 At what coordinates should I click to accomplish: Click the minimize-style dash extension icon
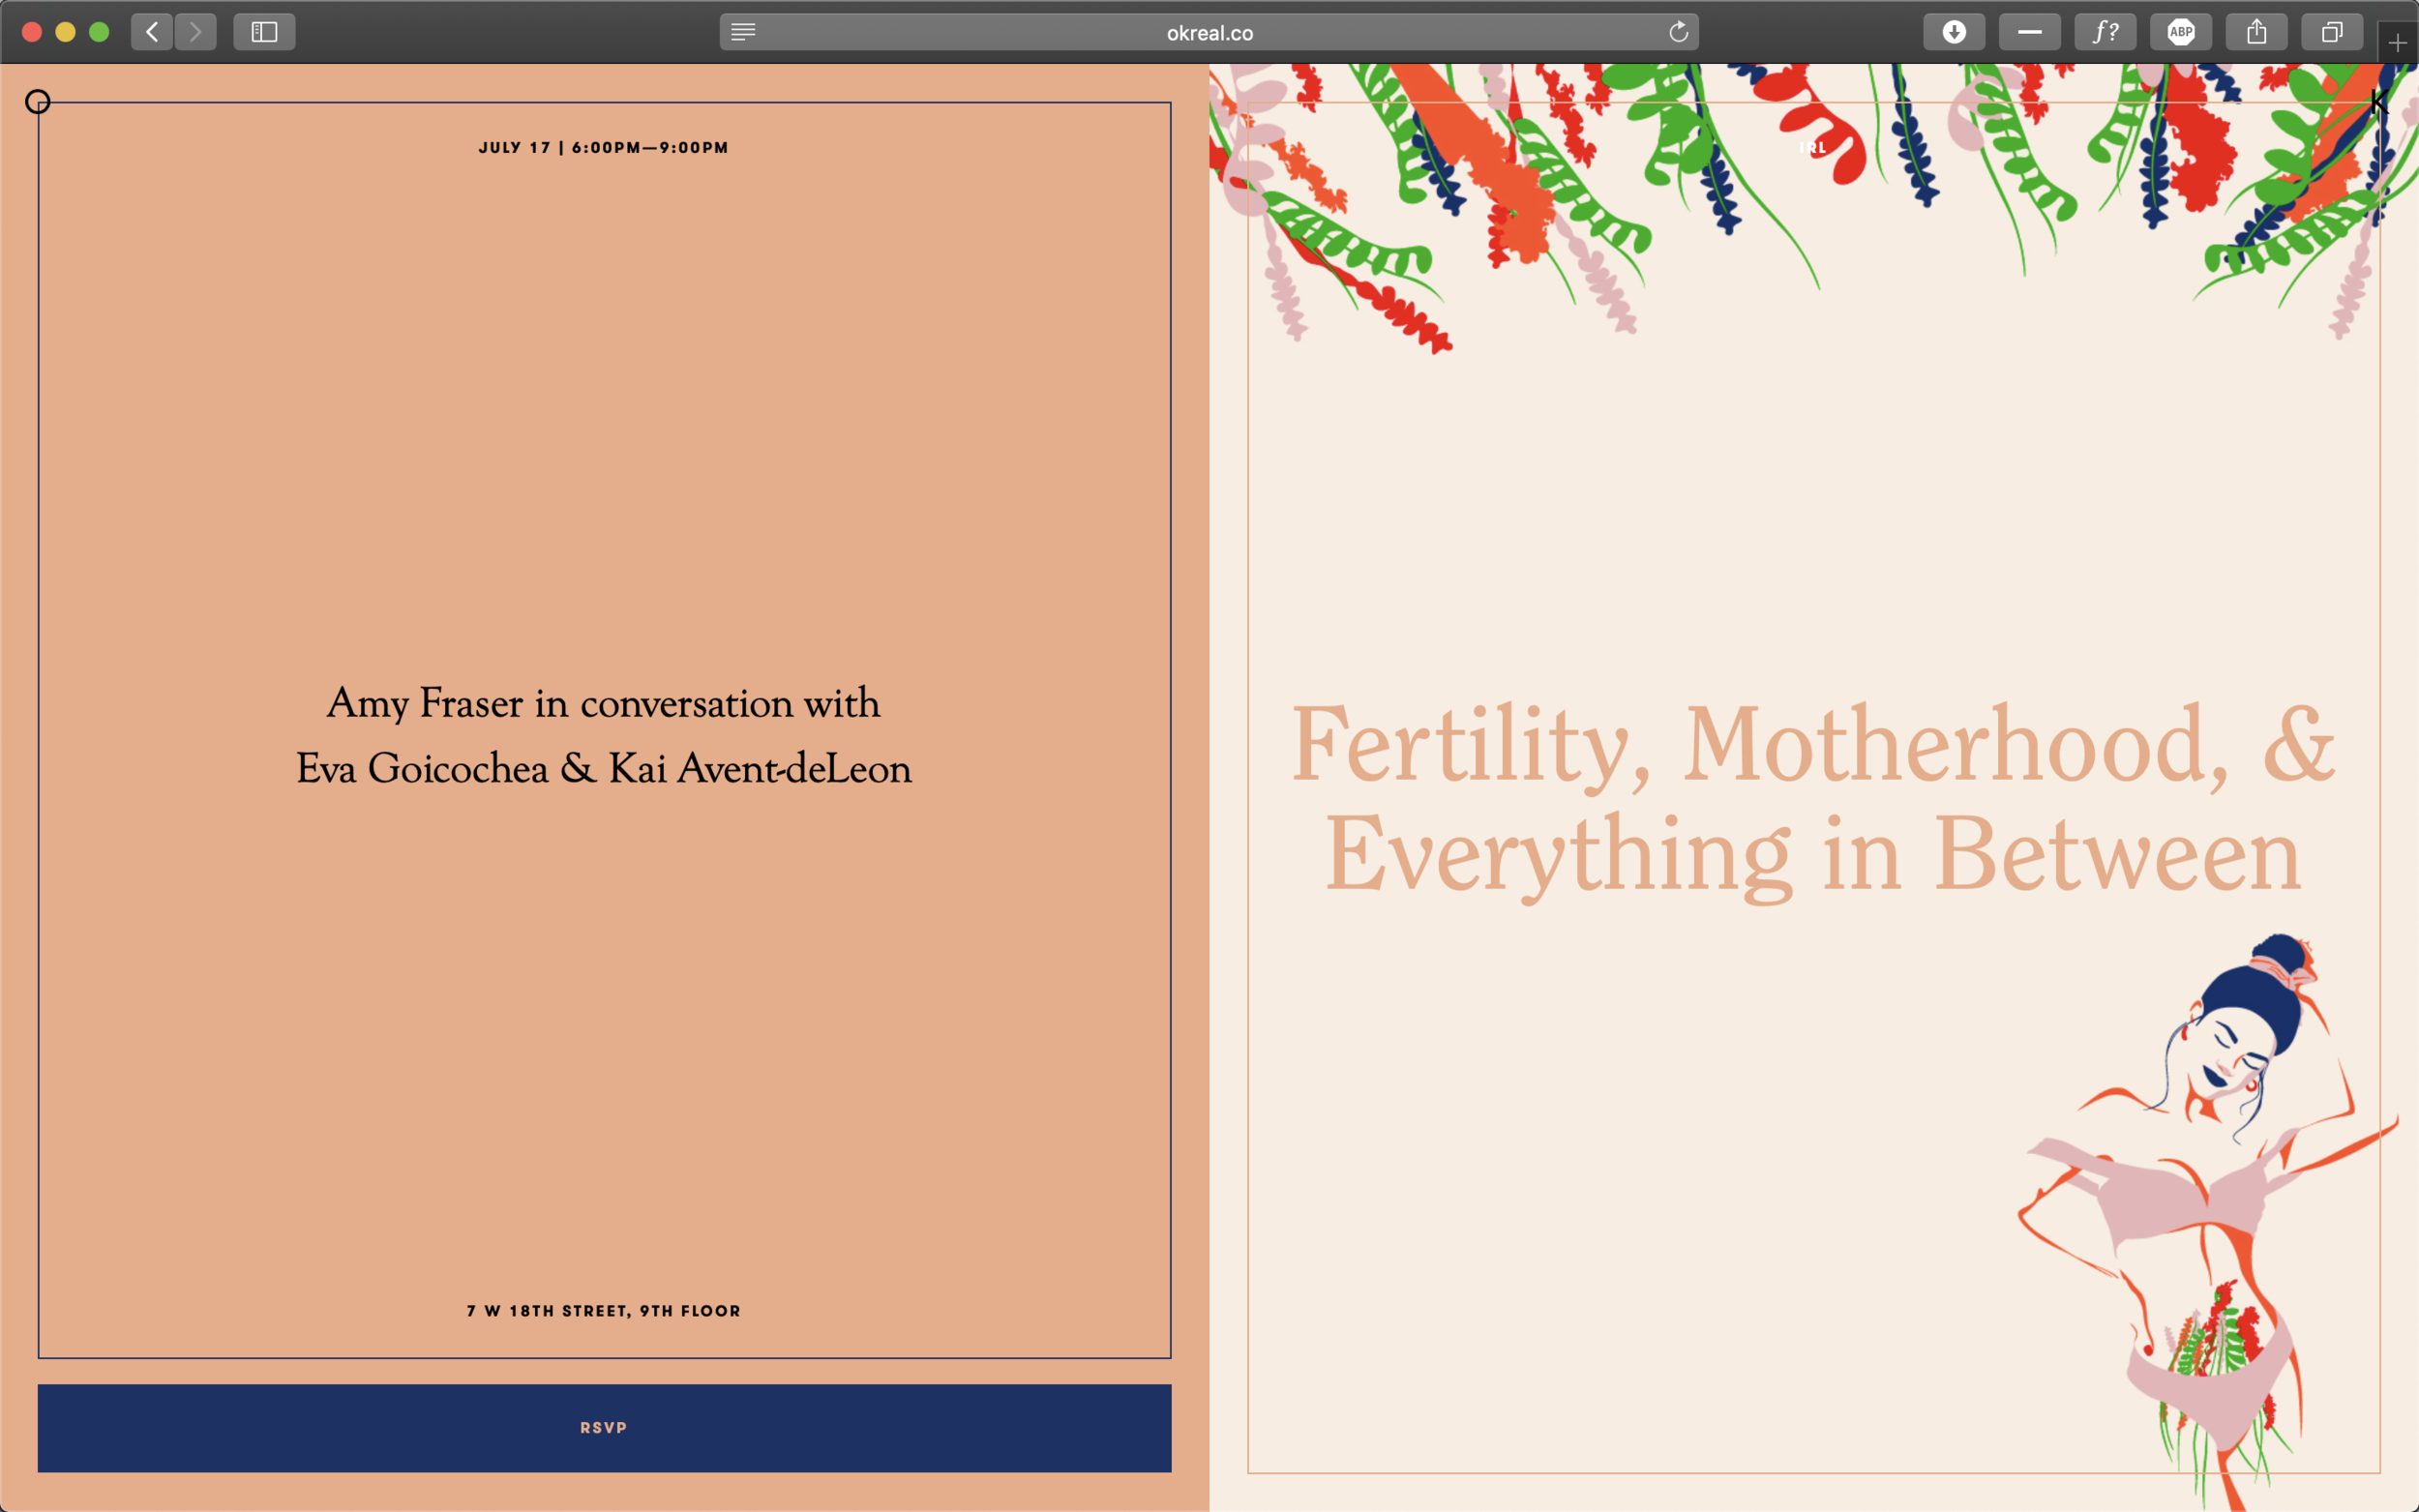(x=2029, y=31)
